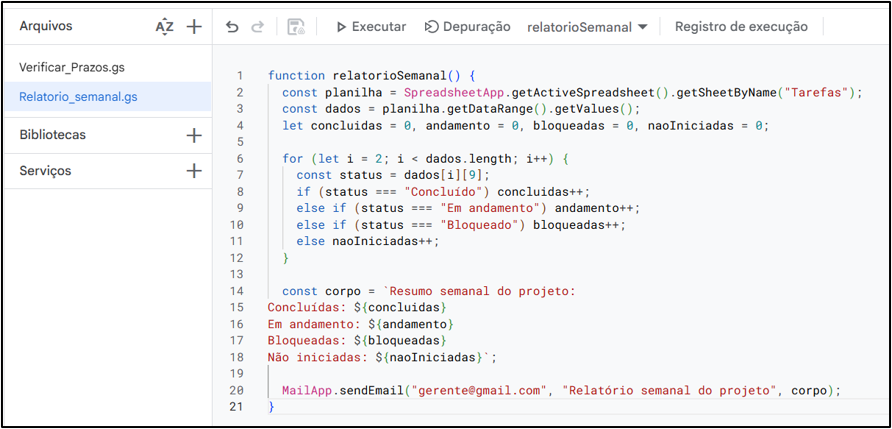The width and height of the screenshot is (892, 429).
Task: Open Registro de execução log
Action: pyautogui.click(x=741, y=27)
